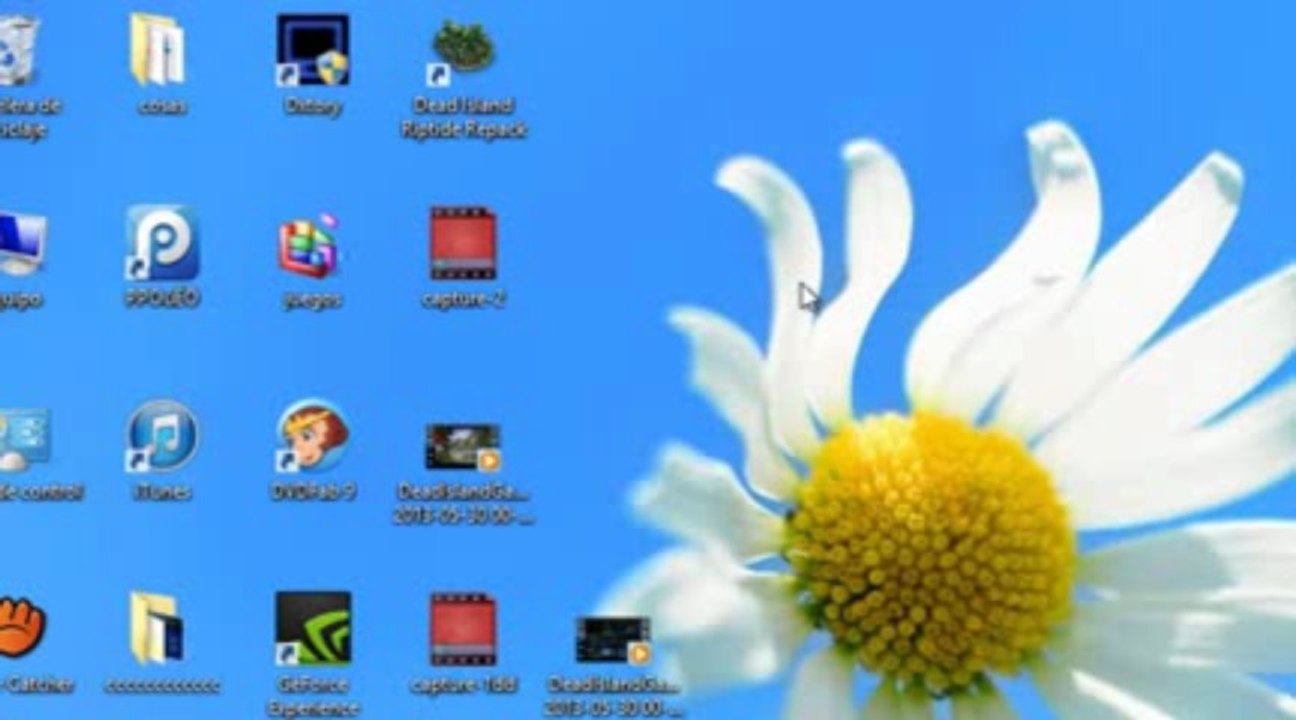The height and width of the screenshot is (720, 1296).
Task: Select the red capture video beside GeForce Experience
Action: pos(463,629)
